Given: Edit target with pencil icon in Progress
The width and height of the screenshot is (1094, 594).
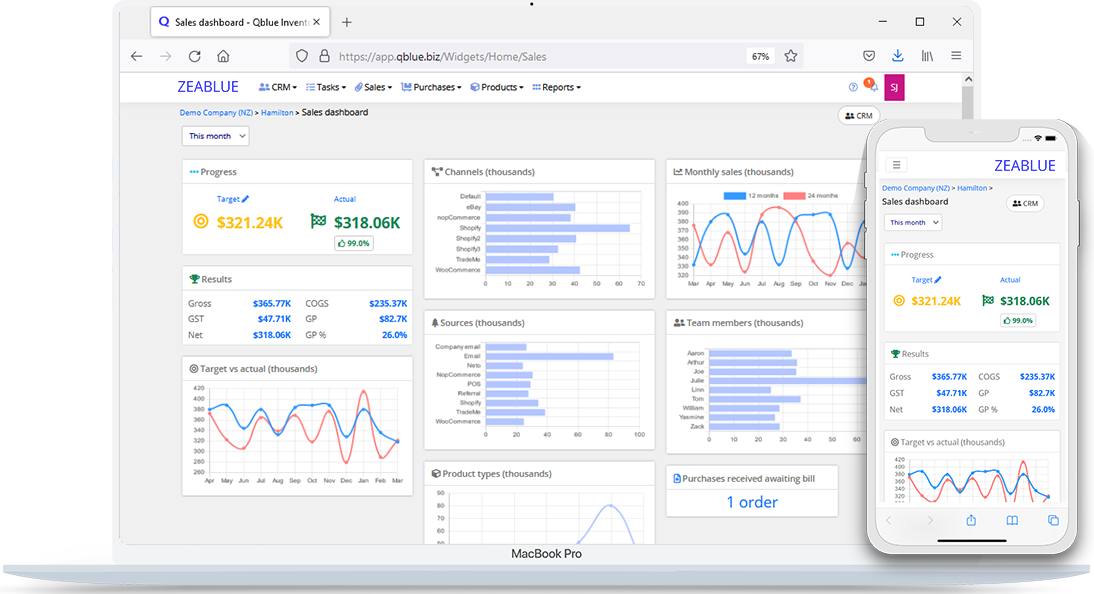Looking at the screenshot, I should click(x=246, y=199).
